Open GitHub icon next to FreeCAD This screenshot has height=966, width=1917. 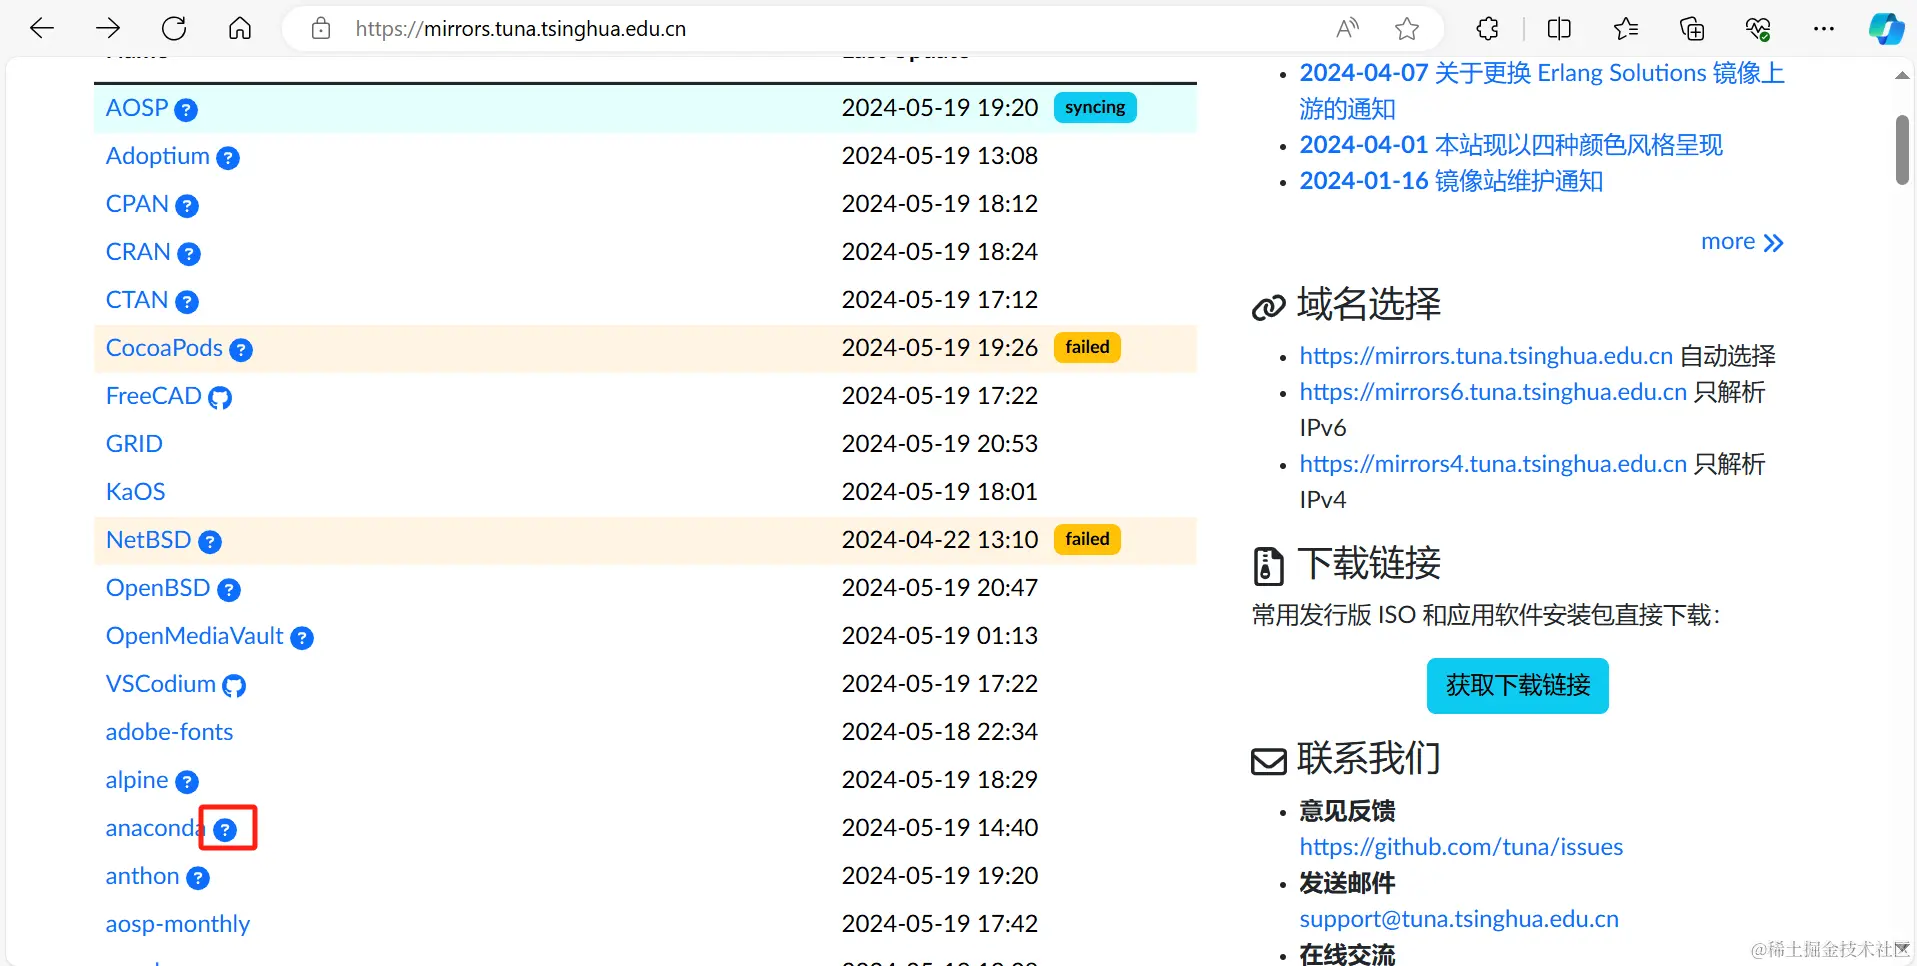tap(220, 398)
